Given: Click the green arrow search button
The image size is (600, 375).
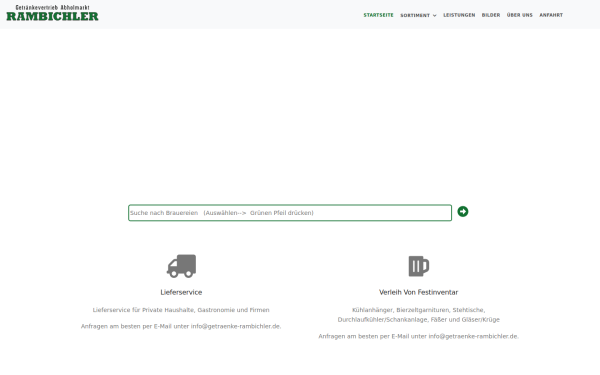Looking at the screenshot, I should click(x=463, y=211).
